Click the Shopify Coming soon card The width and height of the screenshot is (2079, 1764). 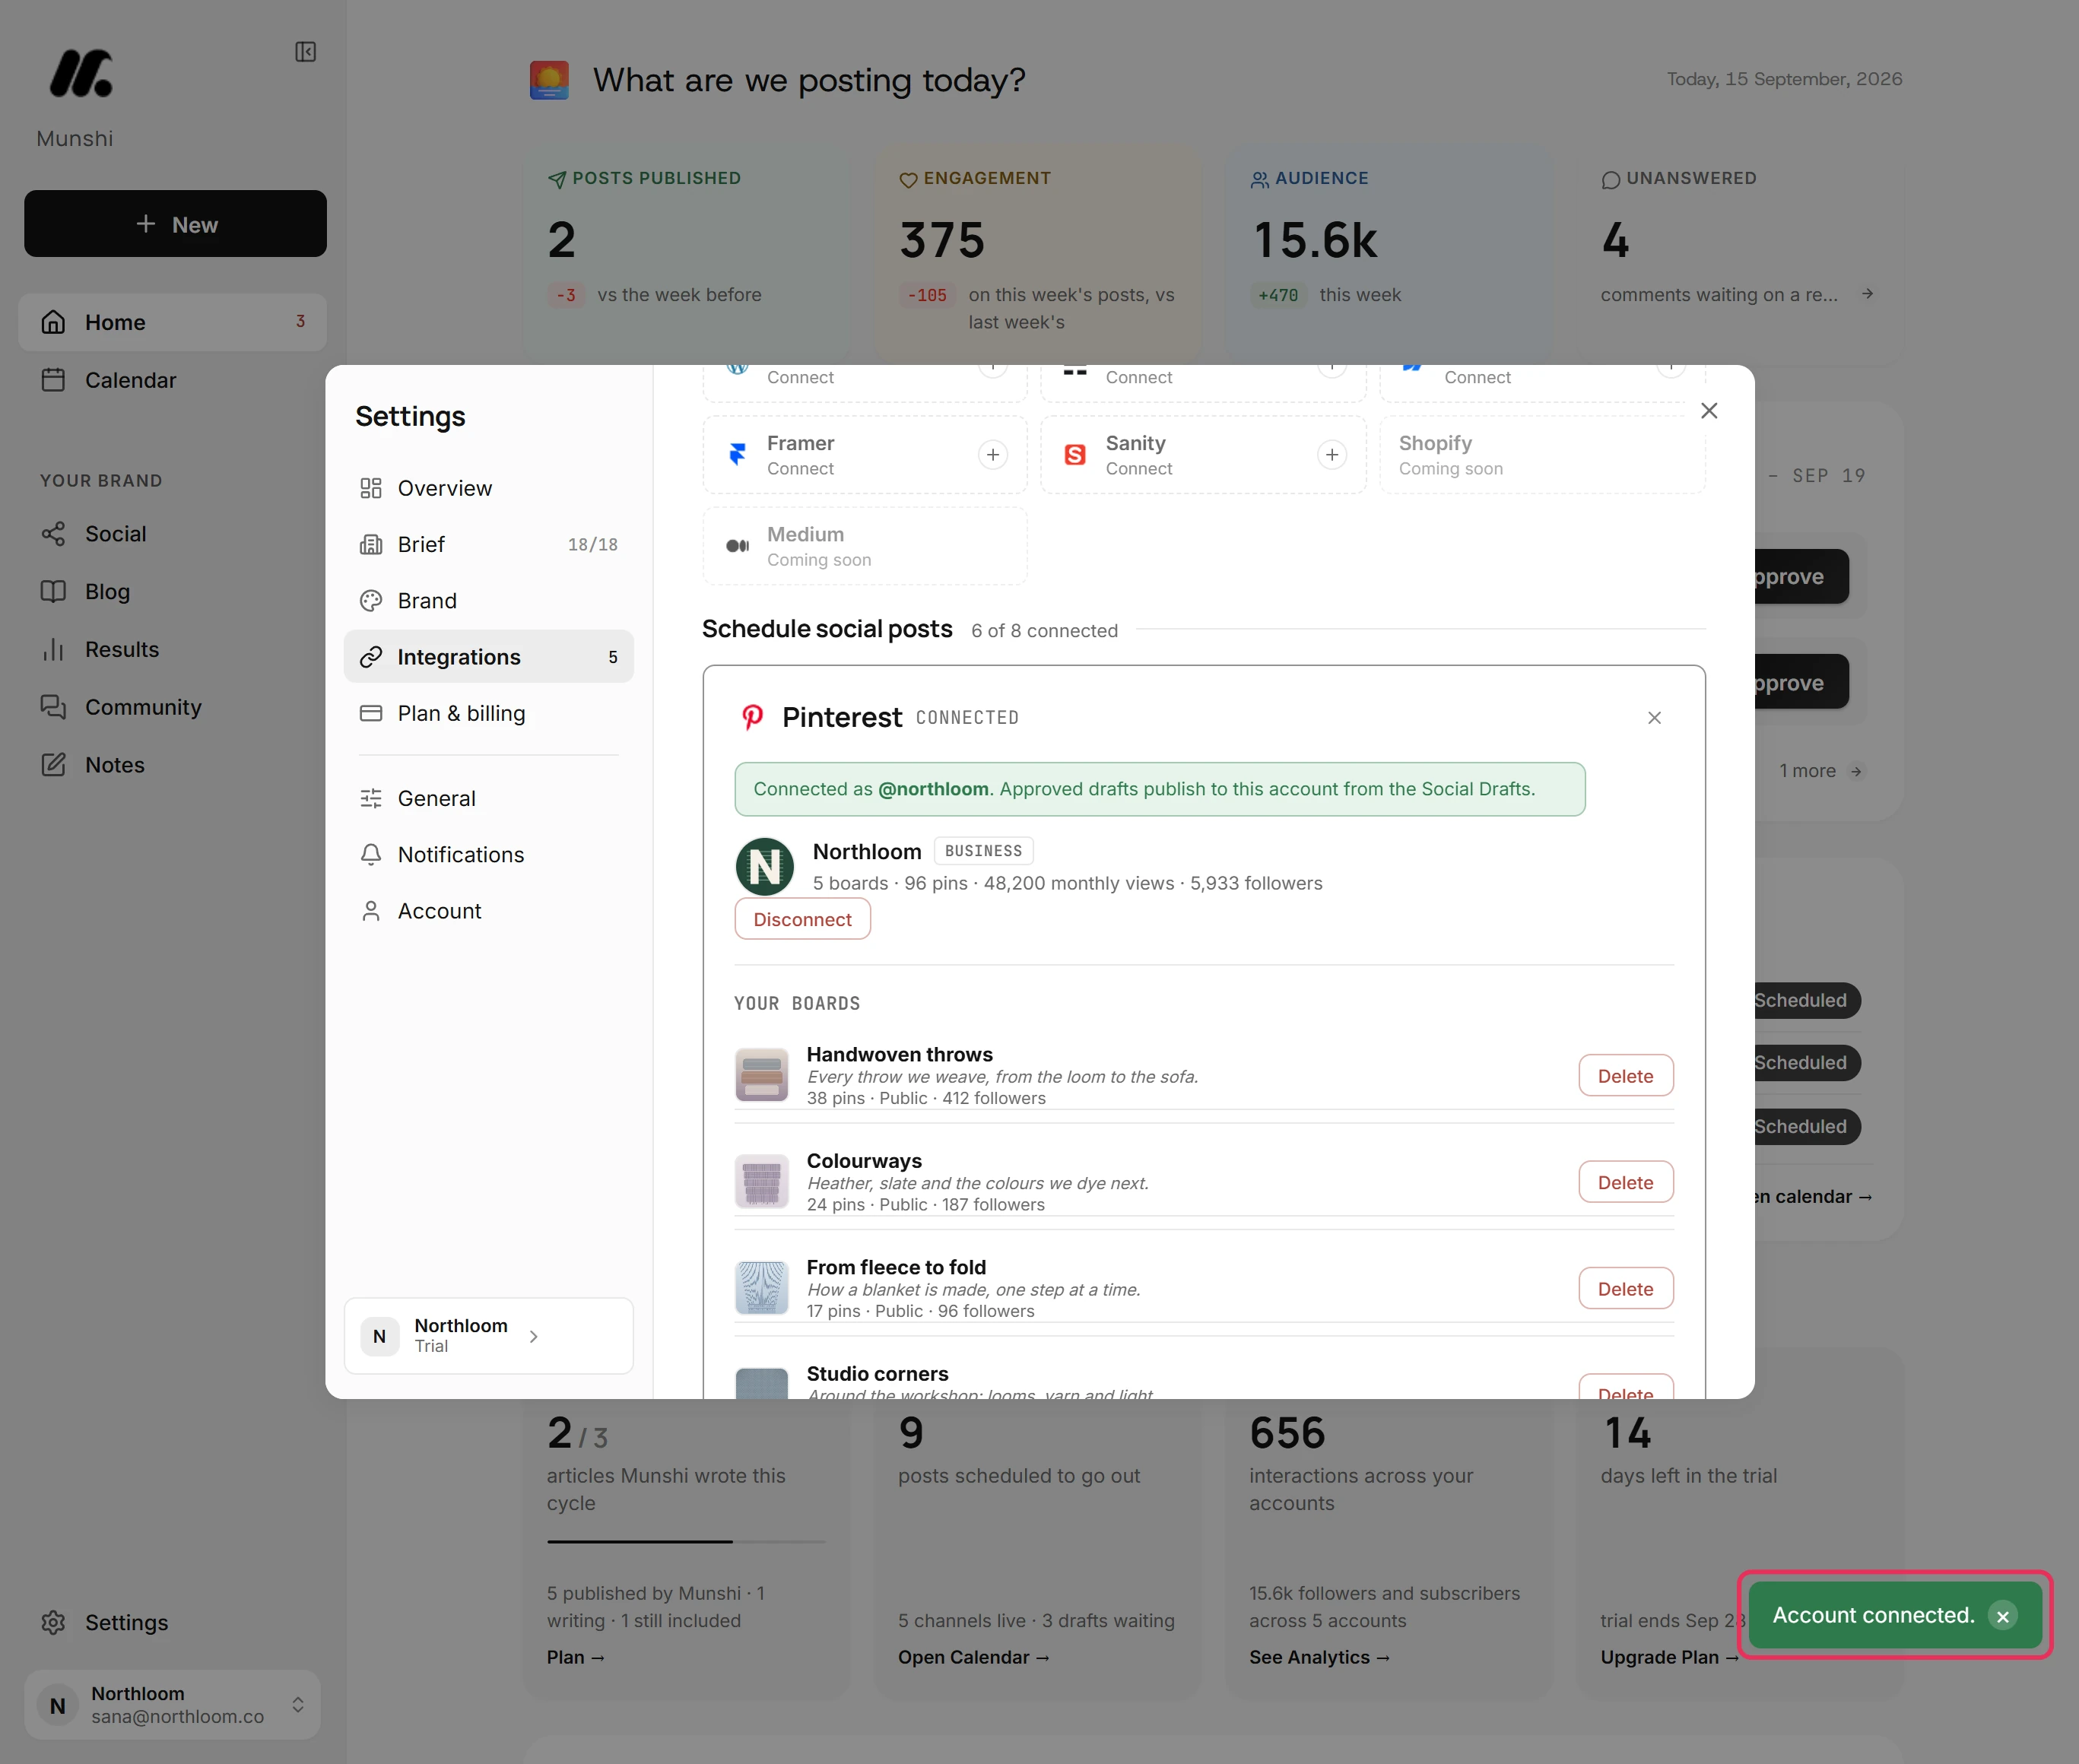[1542, 455]
